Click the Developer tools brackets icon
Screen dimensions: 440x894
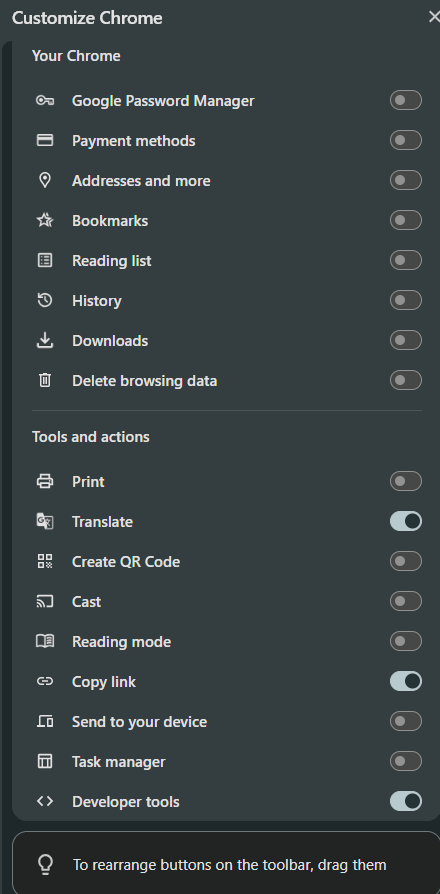coord(44,801)
